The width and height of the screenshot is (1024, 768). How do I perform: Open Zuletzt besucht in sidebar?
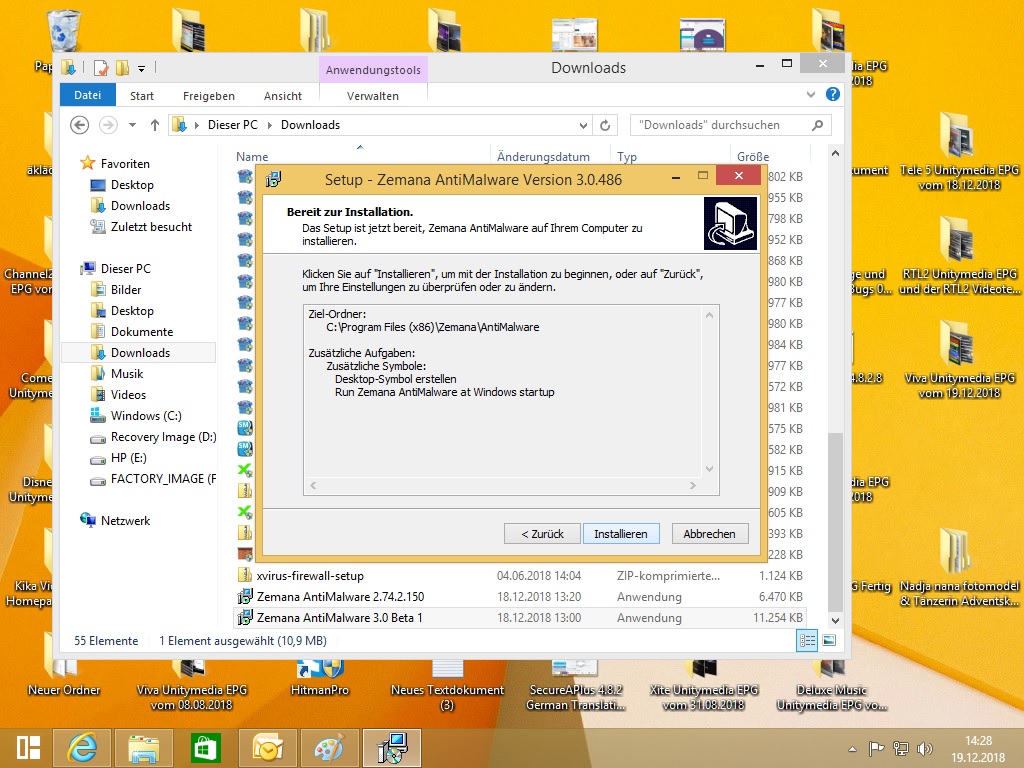click(x=151, y=227)
